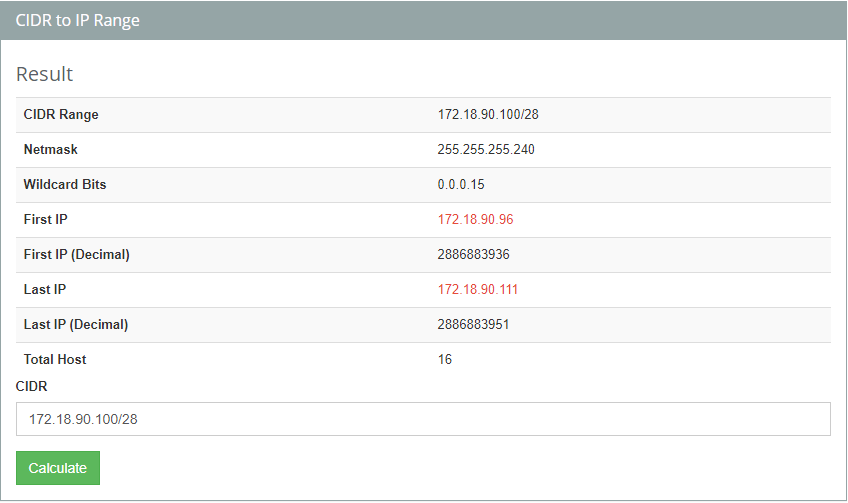Select the First IP (Decimal) label
Image resolution: width=848 pixels, height=503 pixels.
pyautogui.click(x=77, y=254)
